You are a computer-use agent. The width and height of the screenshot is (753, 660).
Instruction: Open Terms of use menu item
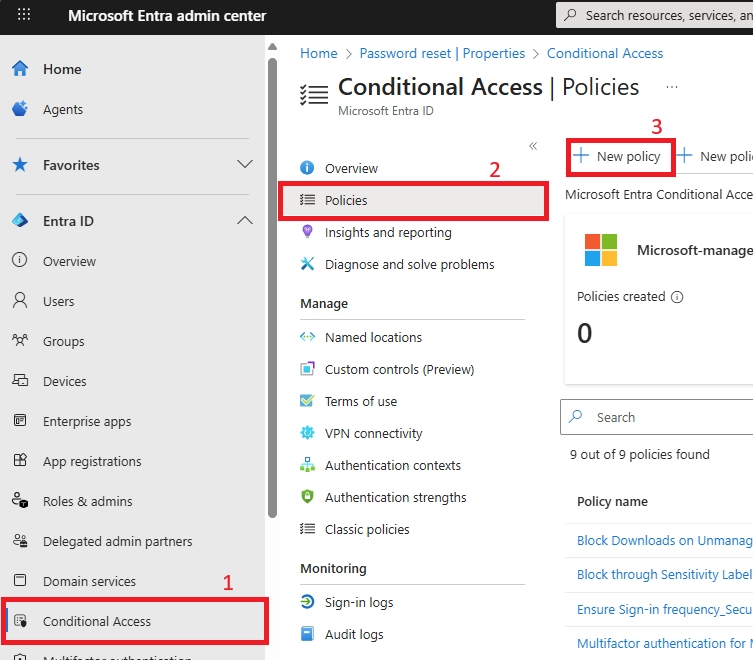361,402
